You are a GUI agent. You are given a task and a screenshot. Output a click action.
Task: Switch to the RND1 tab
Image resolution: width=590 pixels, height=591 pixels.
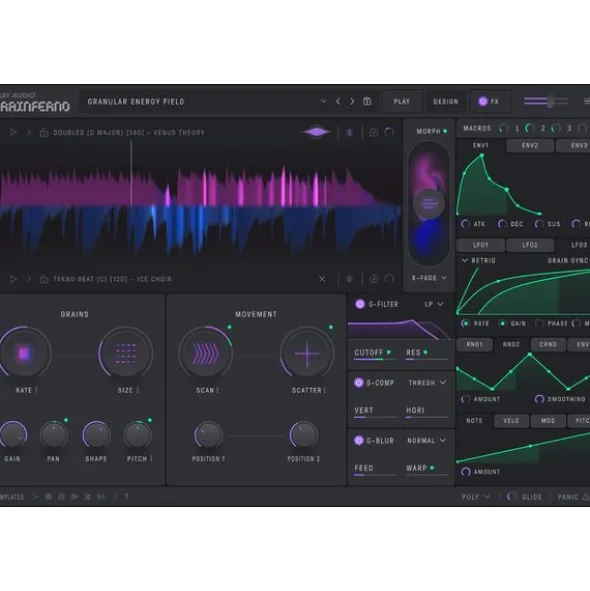coord(474,344)
